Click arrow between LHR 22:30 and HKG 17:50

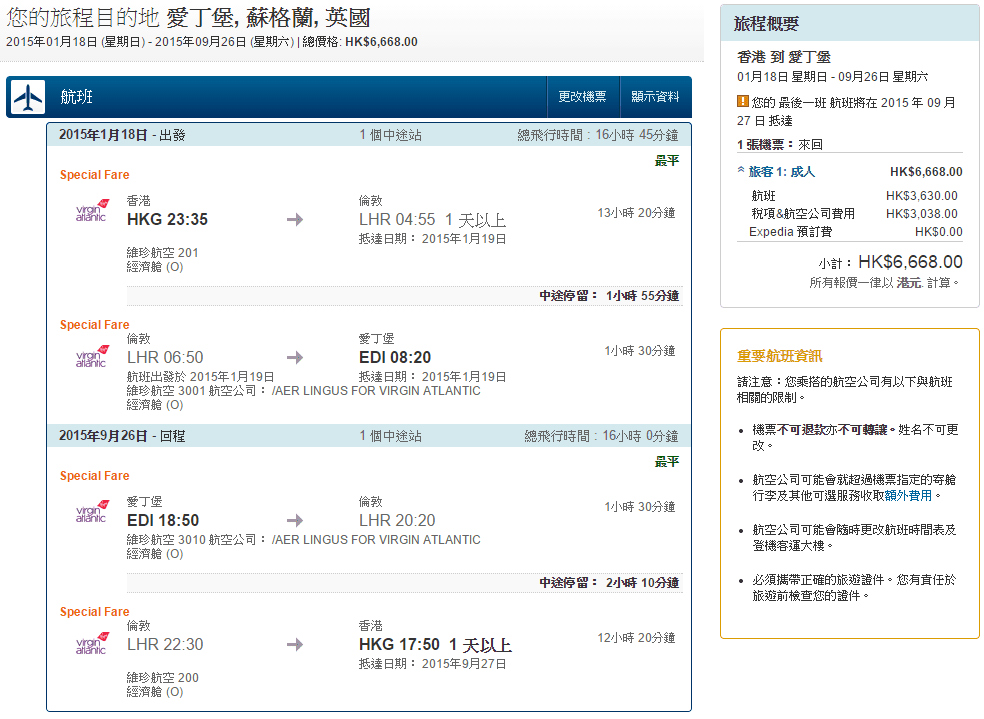click(295, 644)
